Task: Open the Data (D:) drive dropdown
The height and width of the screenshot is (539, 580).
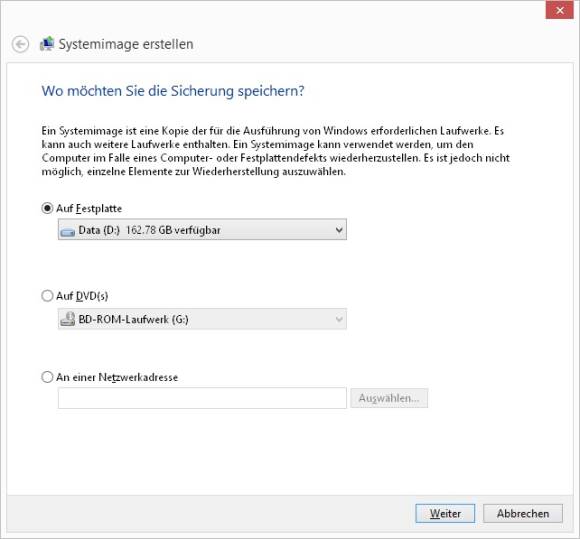Action: (x=202, y=230)
